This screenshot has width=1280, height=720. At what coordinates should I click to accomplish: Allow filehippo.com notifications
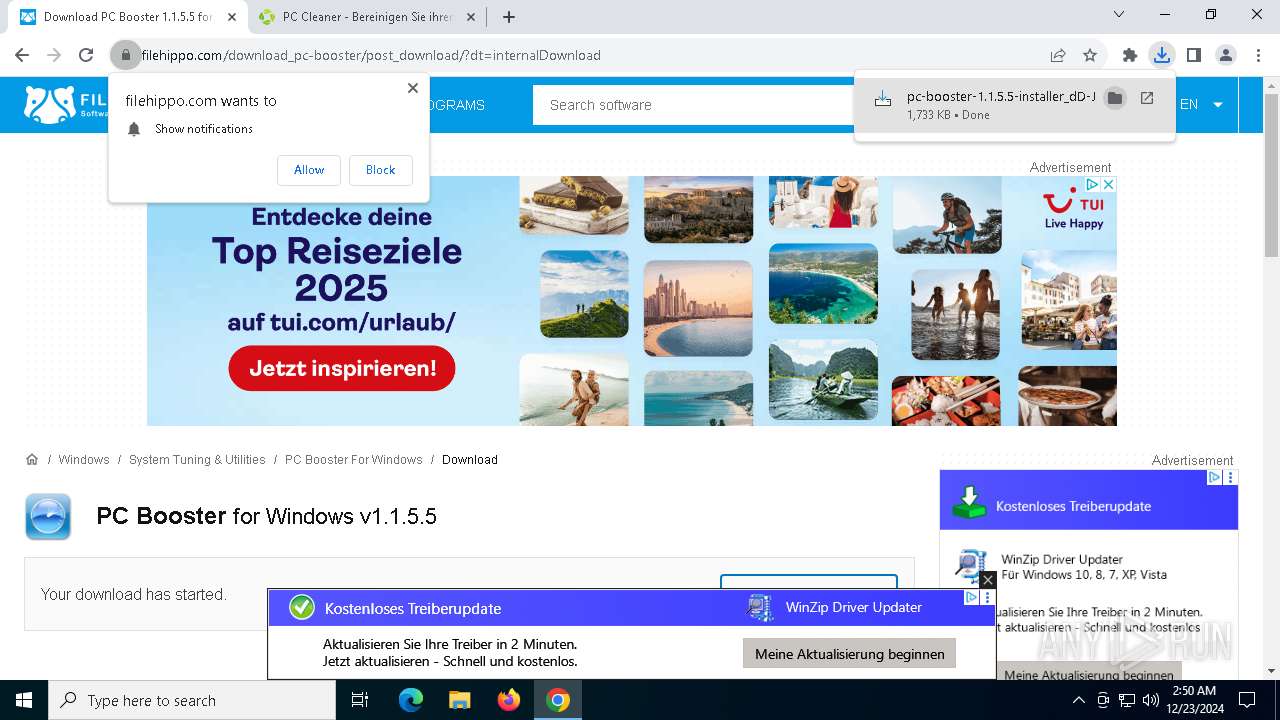[x=309, y=170]
